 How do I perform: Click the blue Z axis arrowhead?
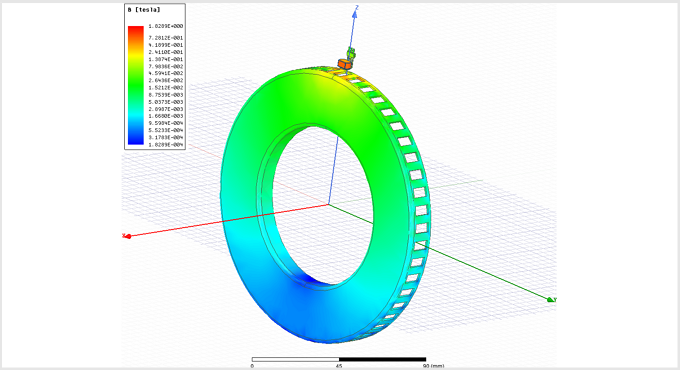[x=355, y=14]
